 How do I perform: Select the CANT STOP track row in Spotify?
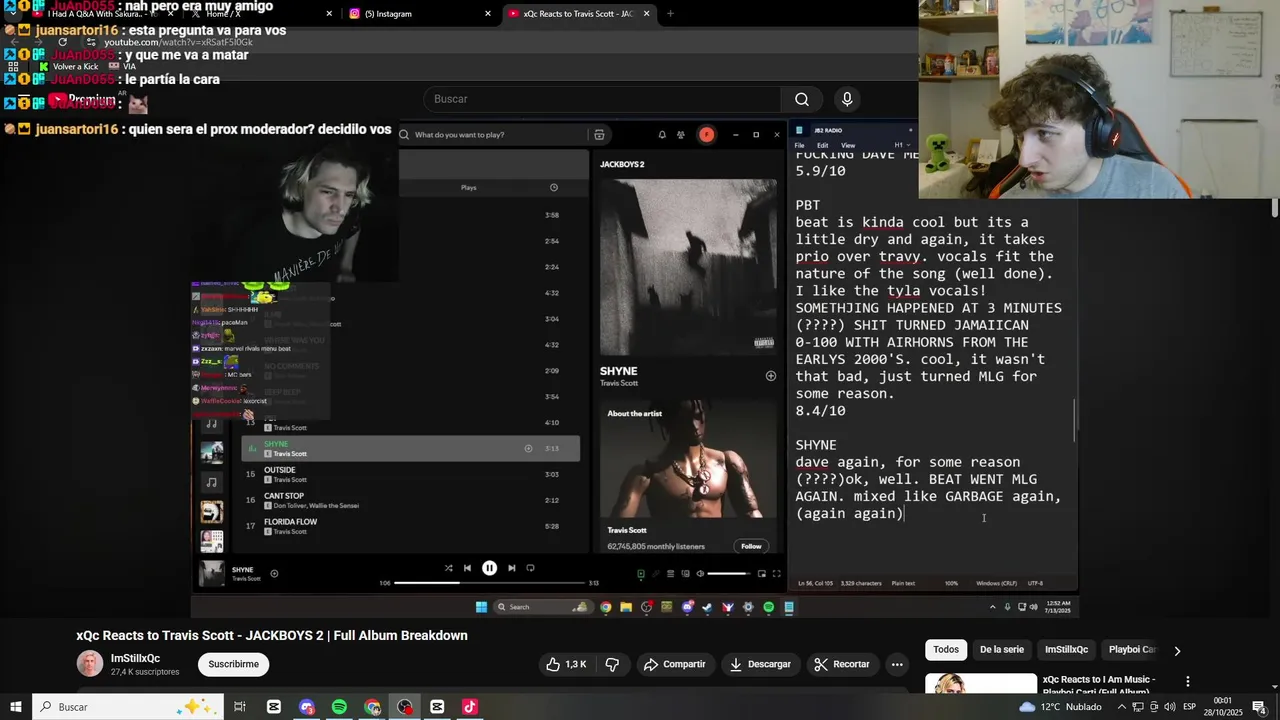[x=410, y=500]
